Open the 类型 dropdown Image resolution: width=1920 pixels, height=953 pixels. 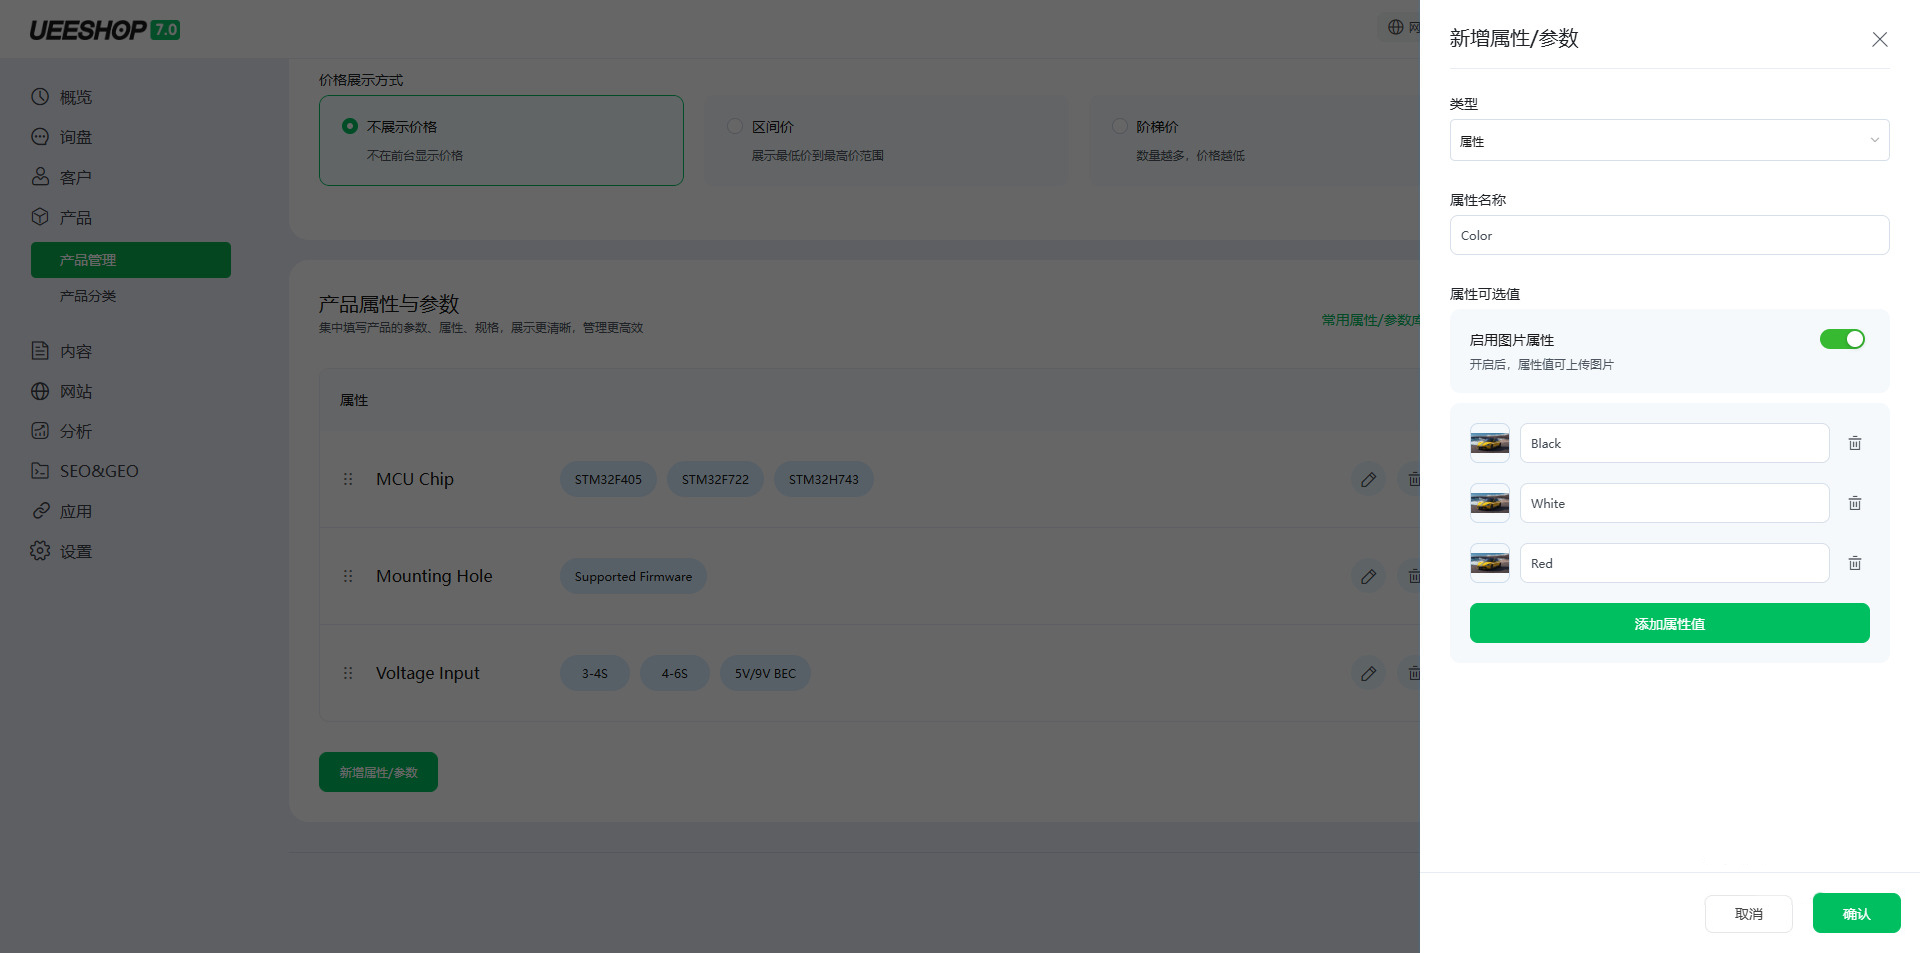click(x=1669, y=140)
